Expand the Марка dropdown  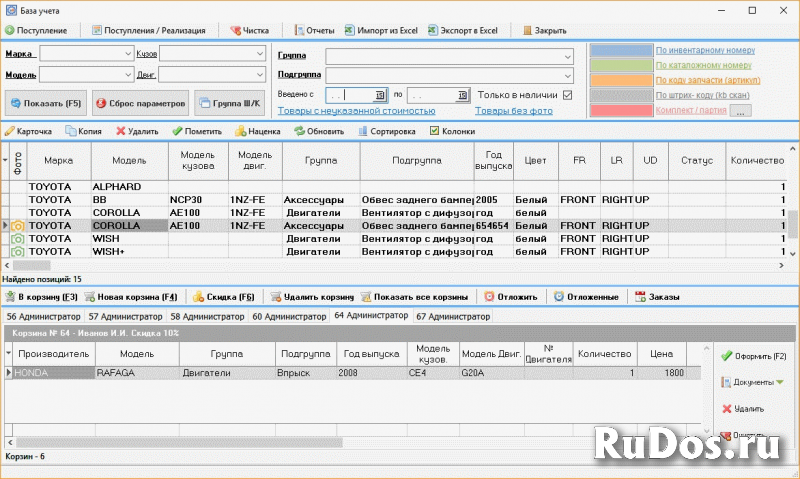[128, 52]
